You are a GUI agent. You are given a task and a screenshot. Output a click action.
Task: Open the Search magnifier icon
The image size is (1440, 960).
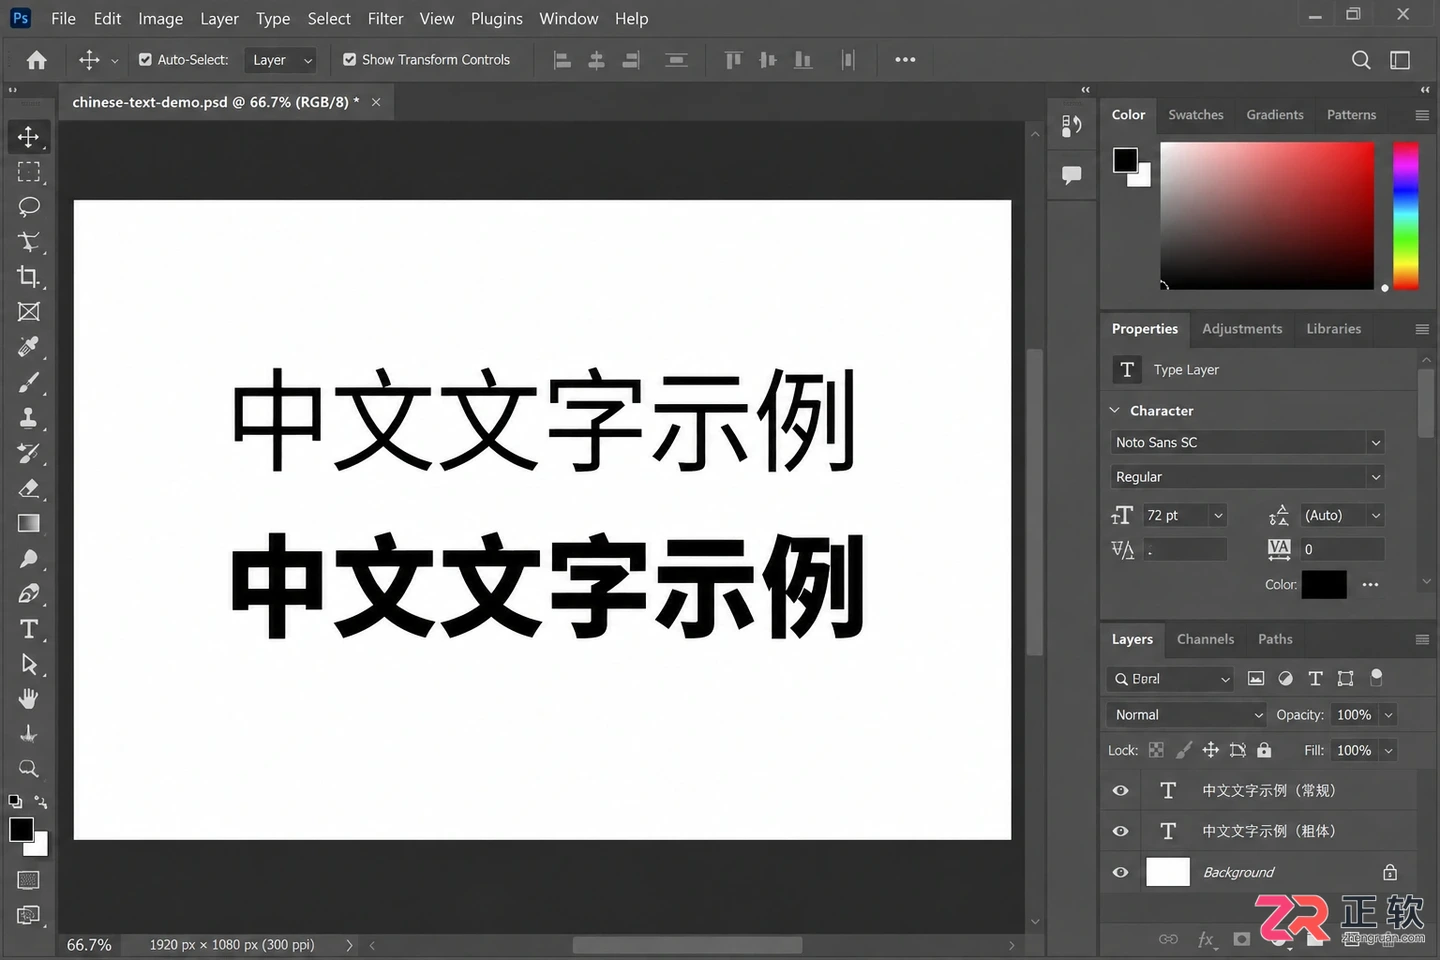(x=1361, y=60)
